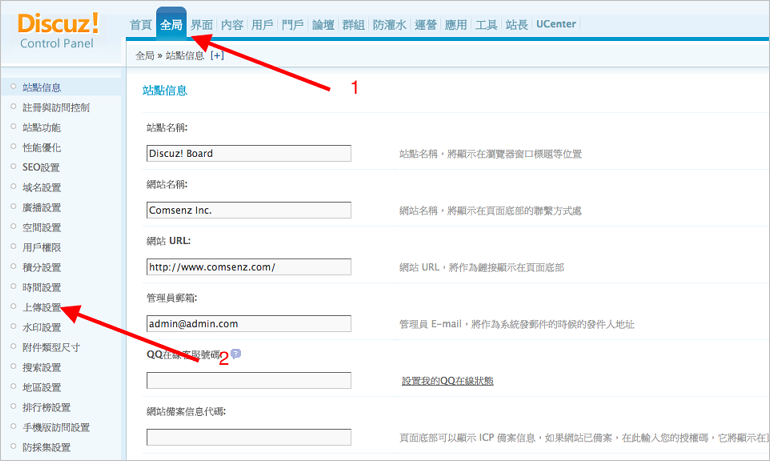
Task: Switch to the 論壇 tab
Action: point(323,24)
